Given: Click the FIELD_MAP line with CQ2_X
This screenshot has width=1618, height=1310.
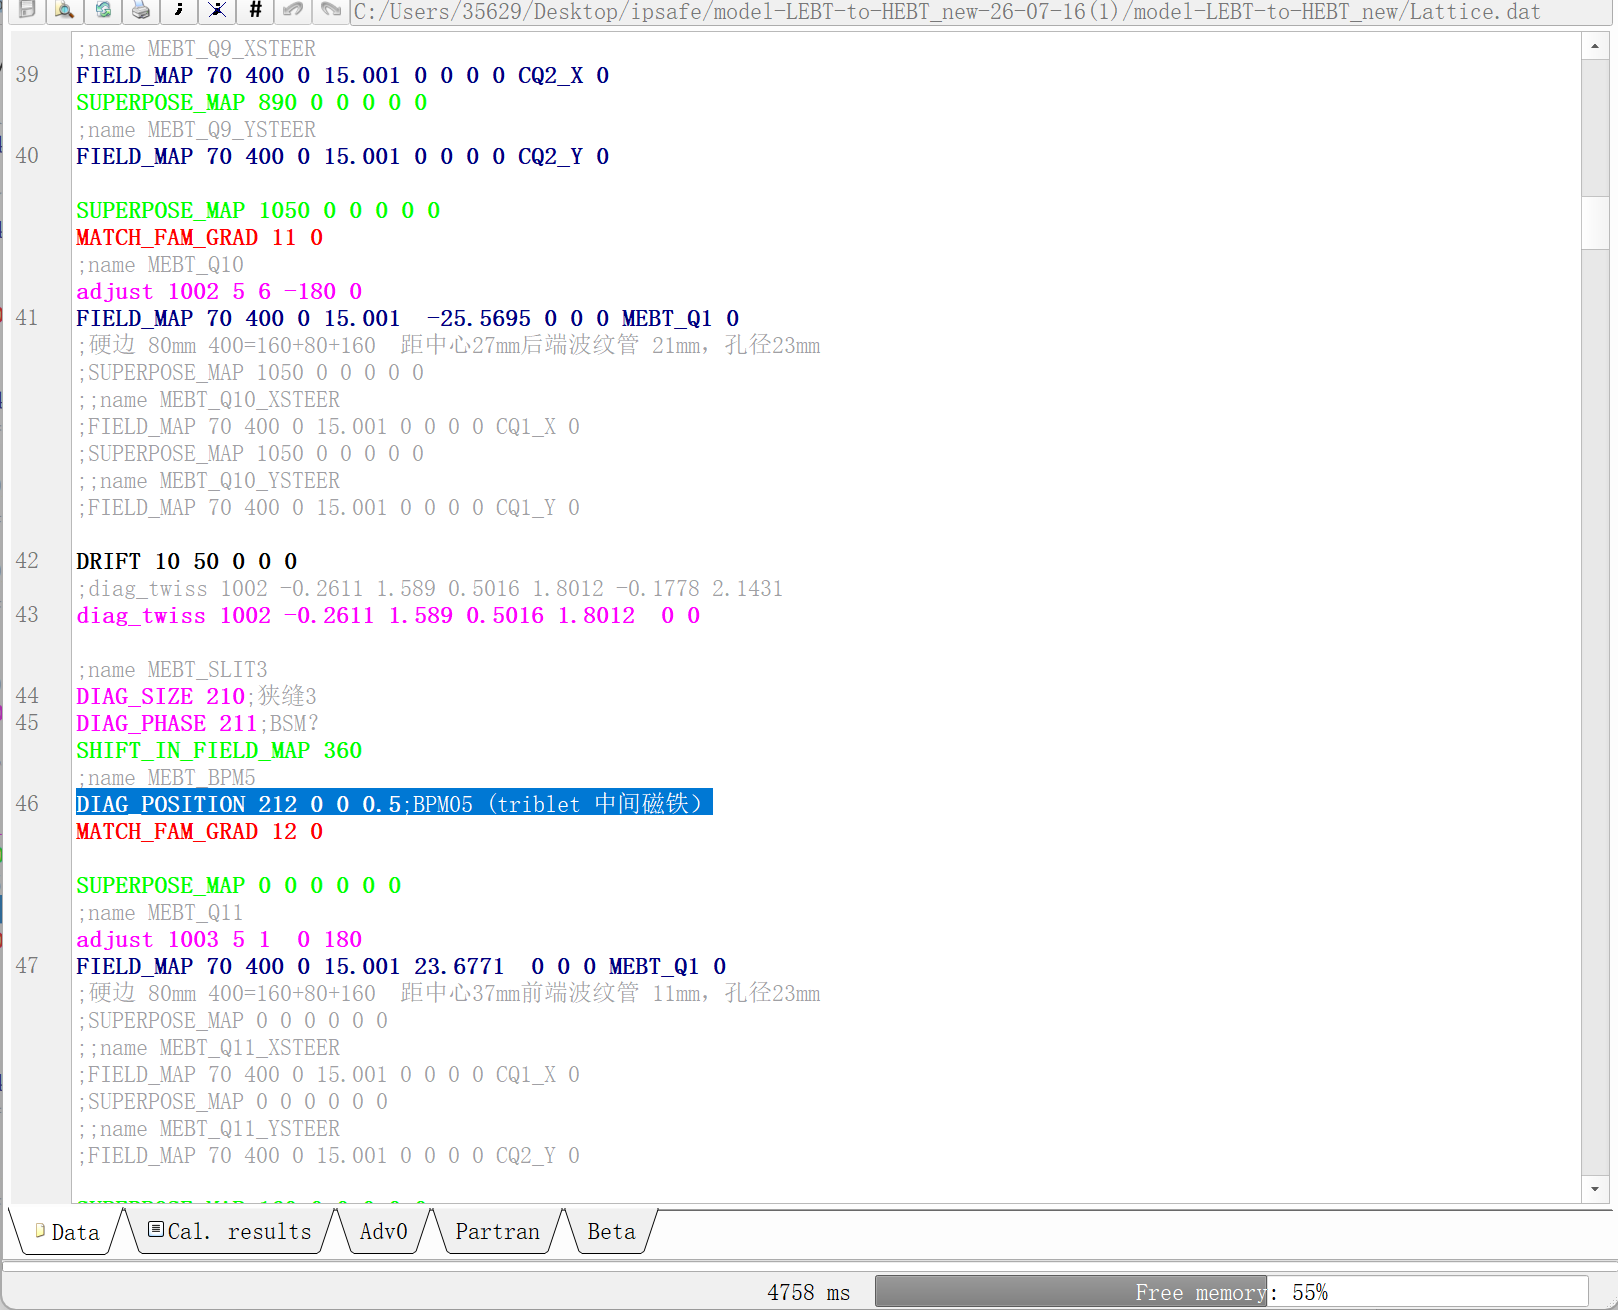Looking at the screenshot, I should (x=343, y=75).
